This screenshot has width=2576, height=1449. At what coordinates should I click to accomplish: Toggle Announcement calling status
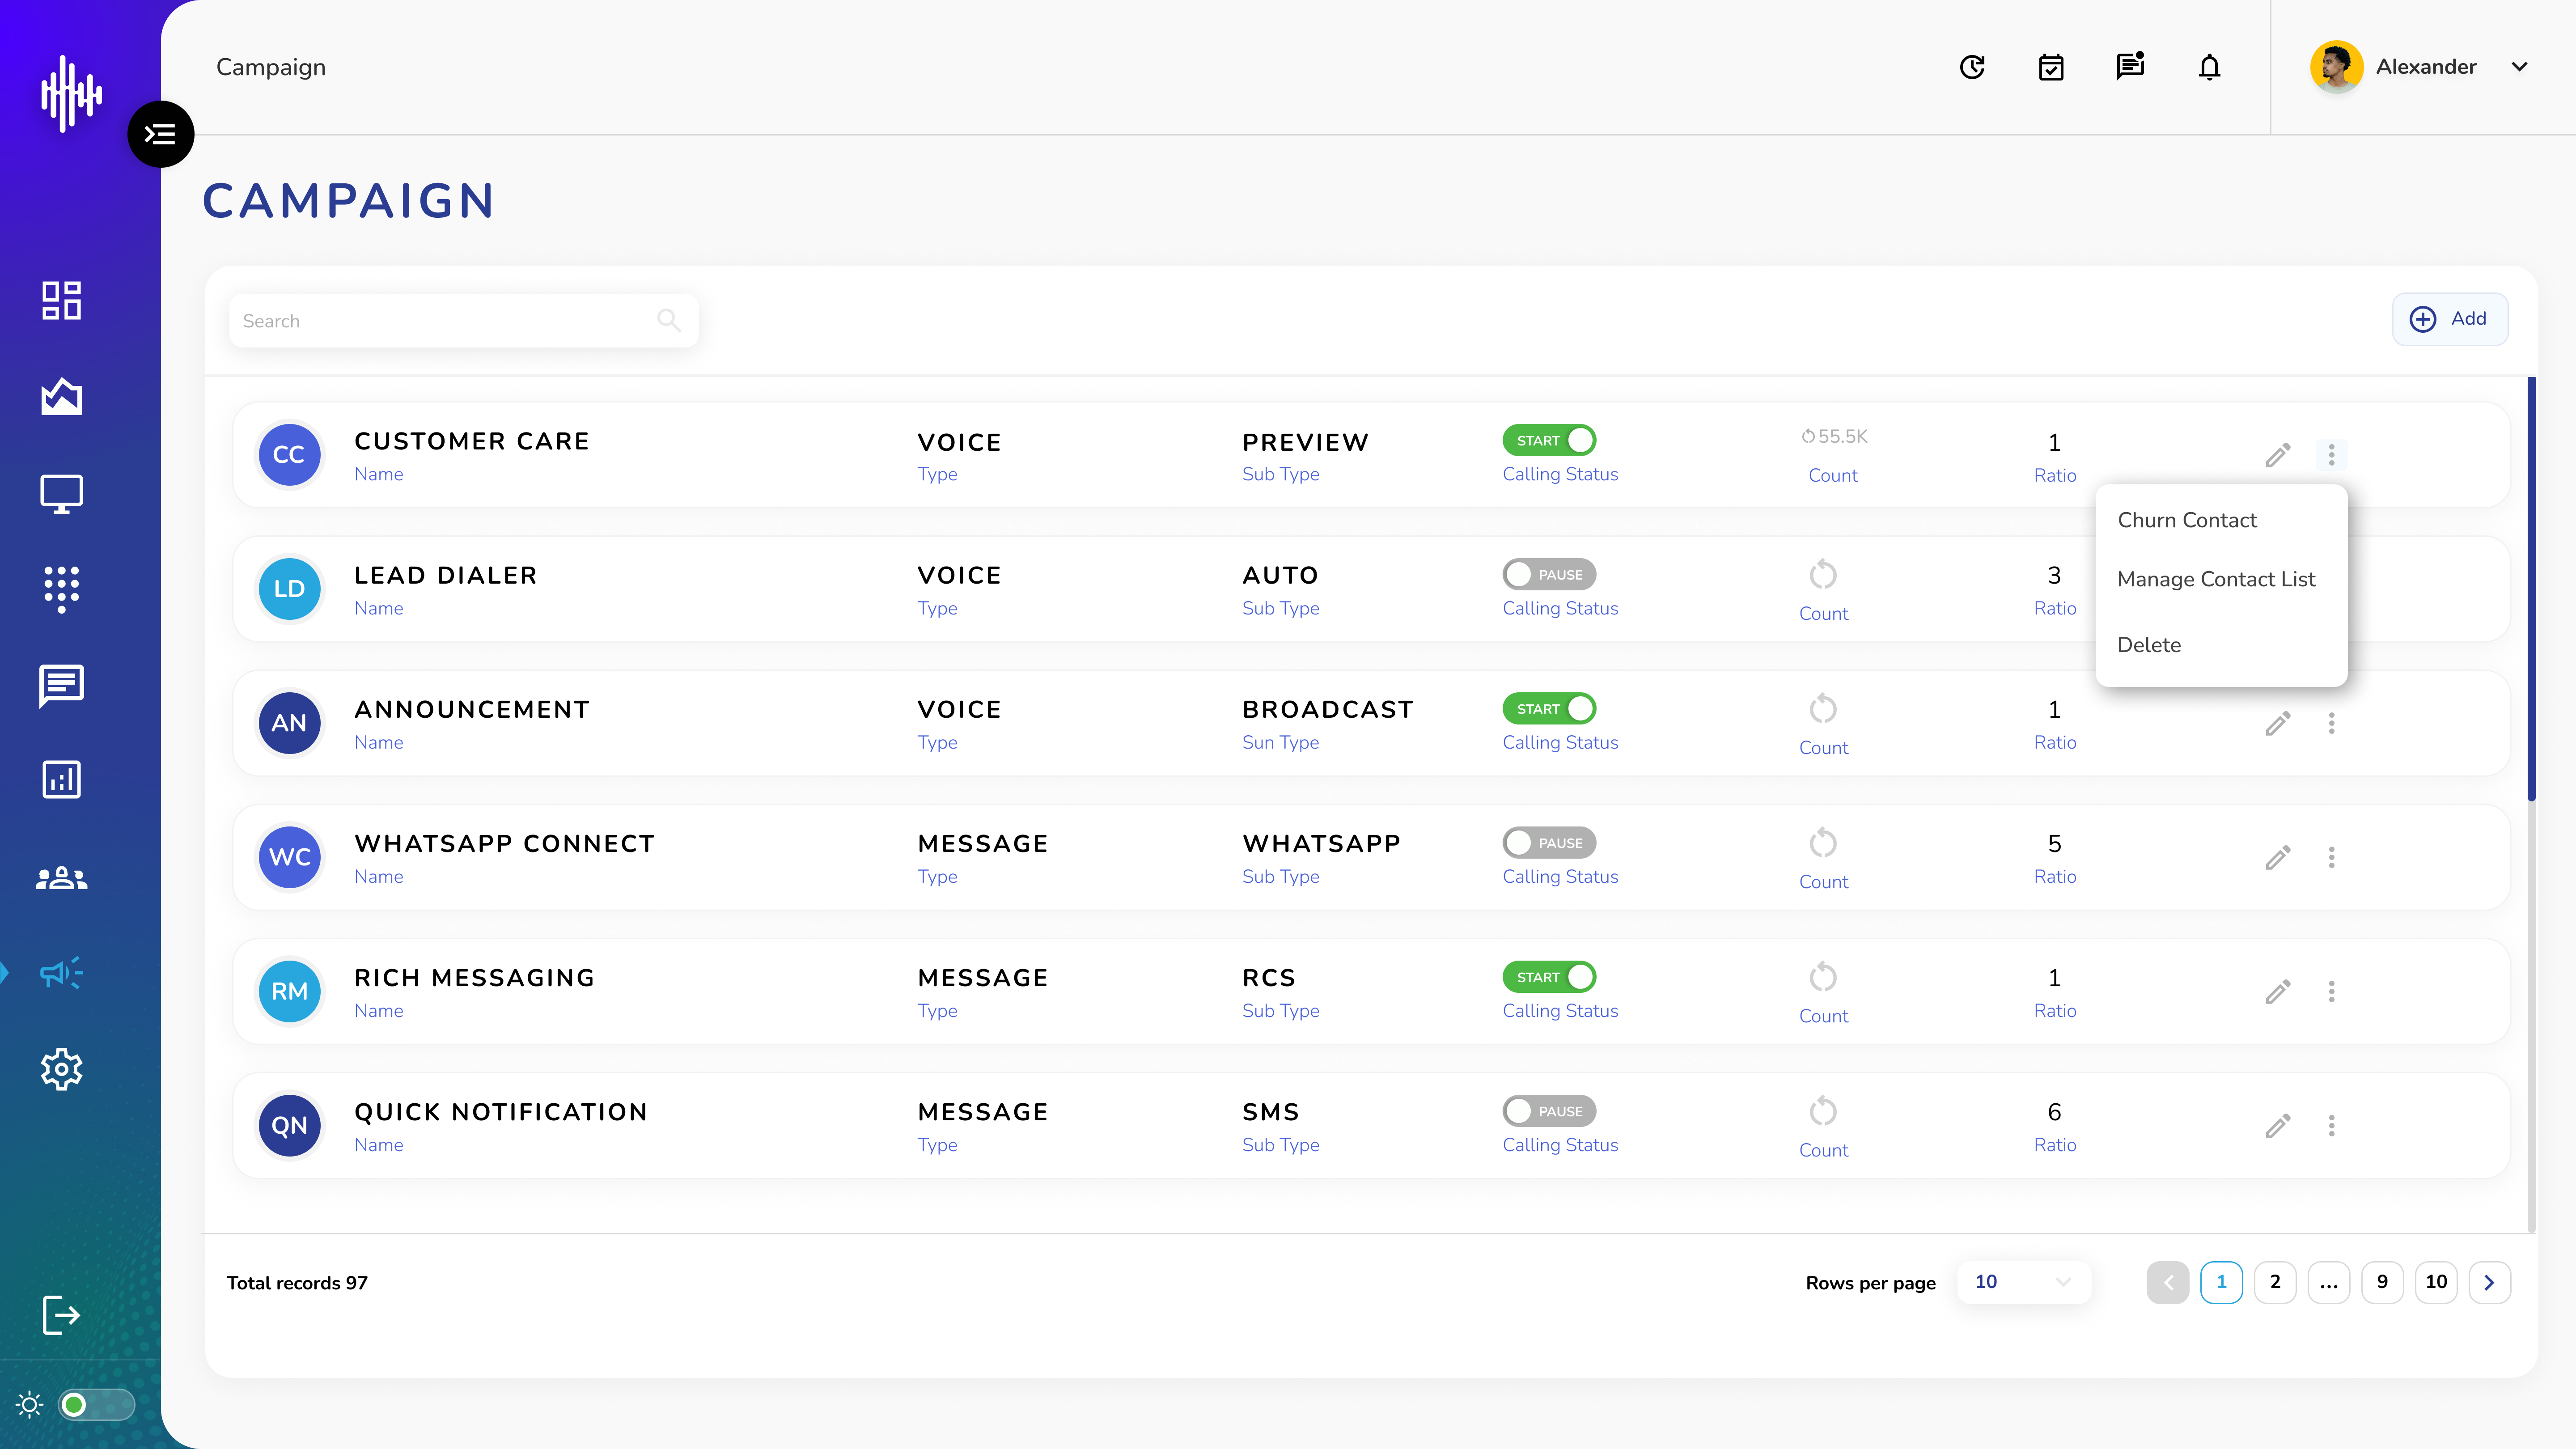tap(1549, 708)
